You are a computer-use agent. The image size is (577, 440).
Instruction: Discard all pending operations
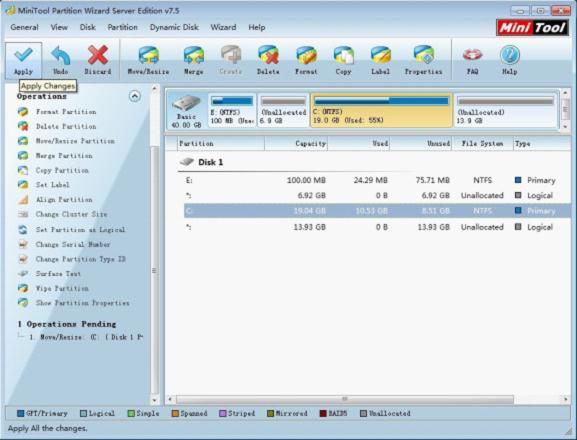[98, 61]
